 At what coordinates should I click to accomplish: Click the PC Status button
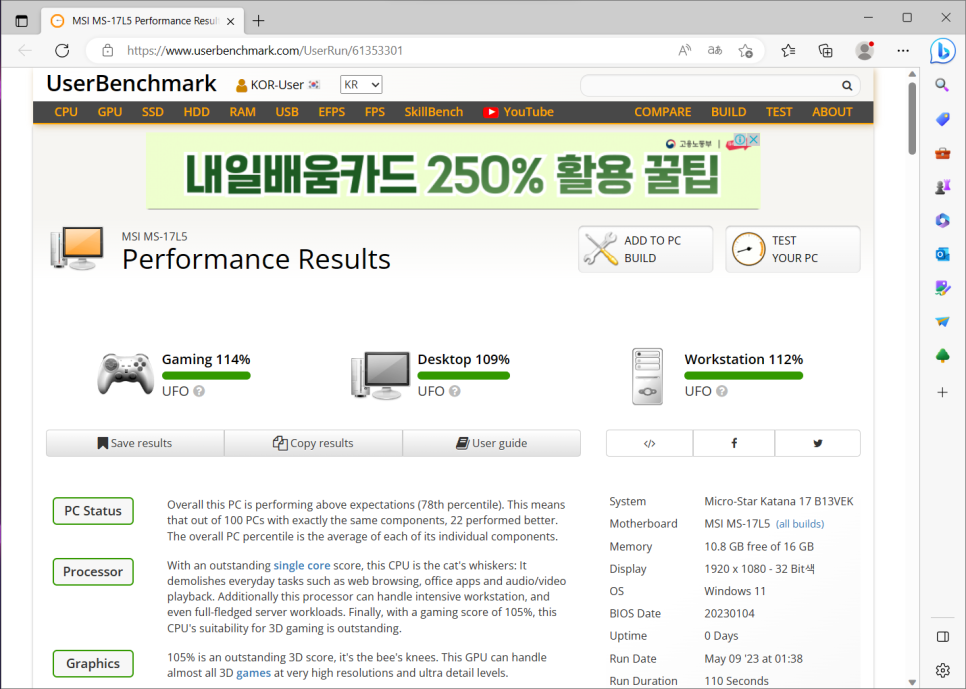pyautogui.click(x=93, y=511)
